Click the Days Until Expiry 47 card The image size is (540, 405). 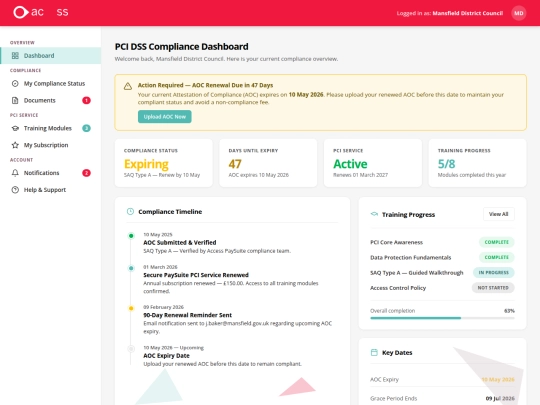tap(268, 163)
